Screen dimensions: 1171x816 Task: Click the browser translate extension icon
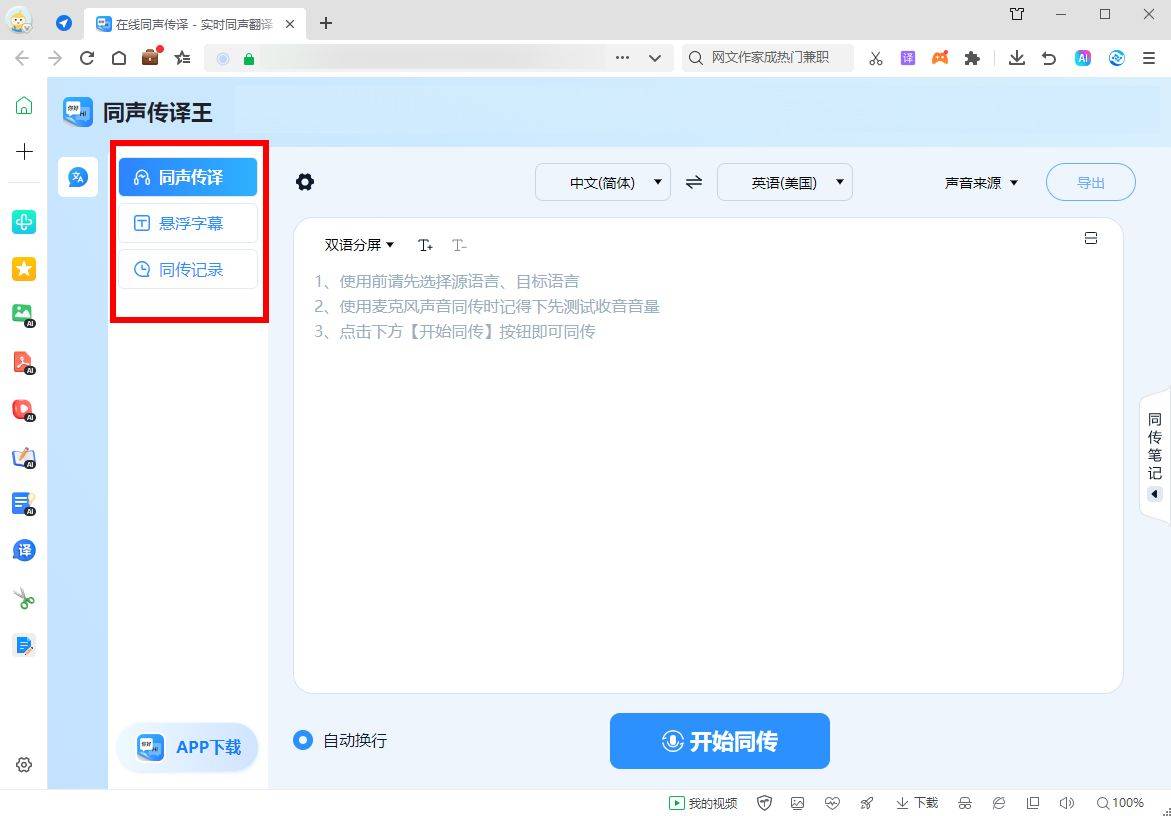(907, 58)
